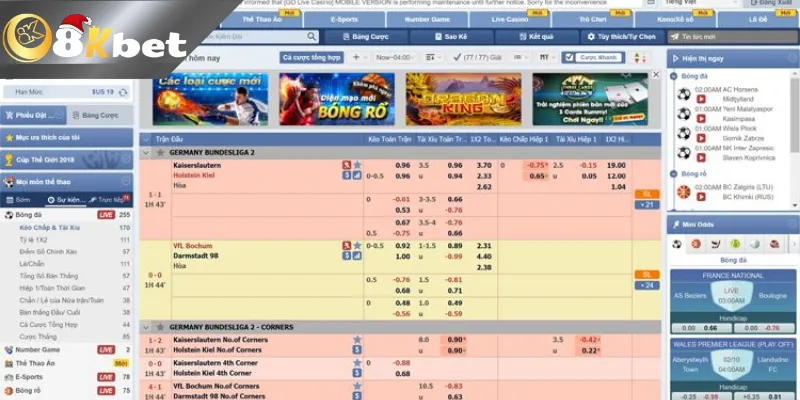
Task: Open live stream icon for VfL Bochum match
Action: (346, 245)
